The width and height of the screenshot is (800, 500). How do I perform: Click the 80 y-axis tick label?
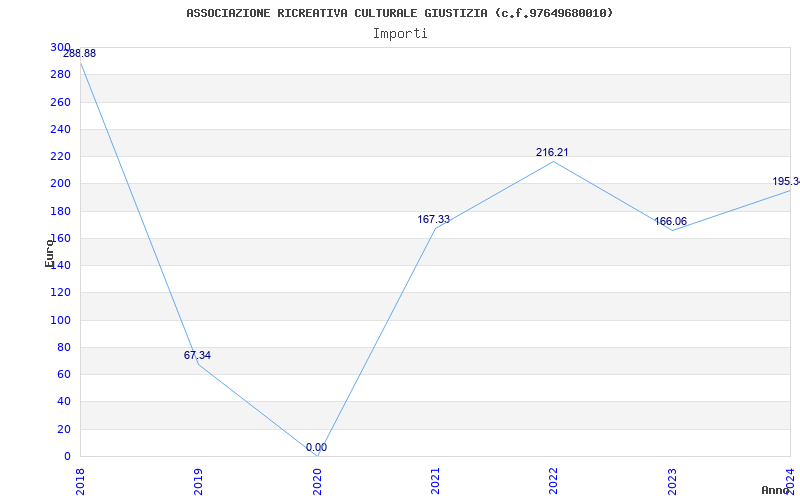click(63, 347)
